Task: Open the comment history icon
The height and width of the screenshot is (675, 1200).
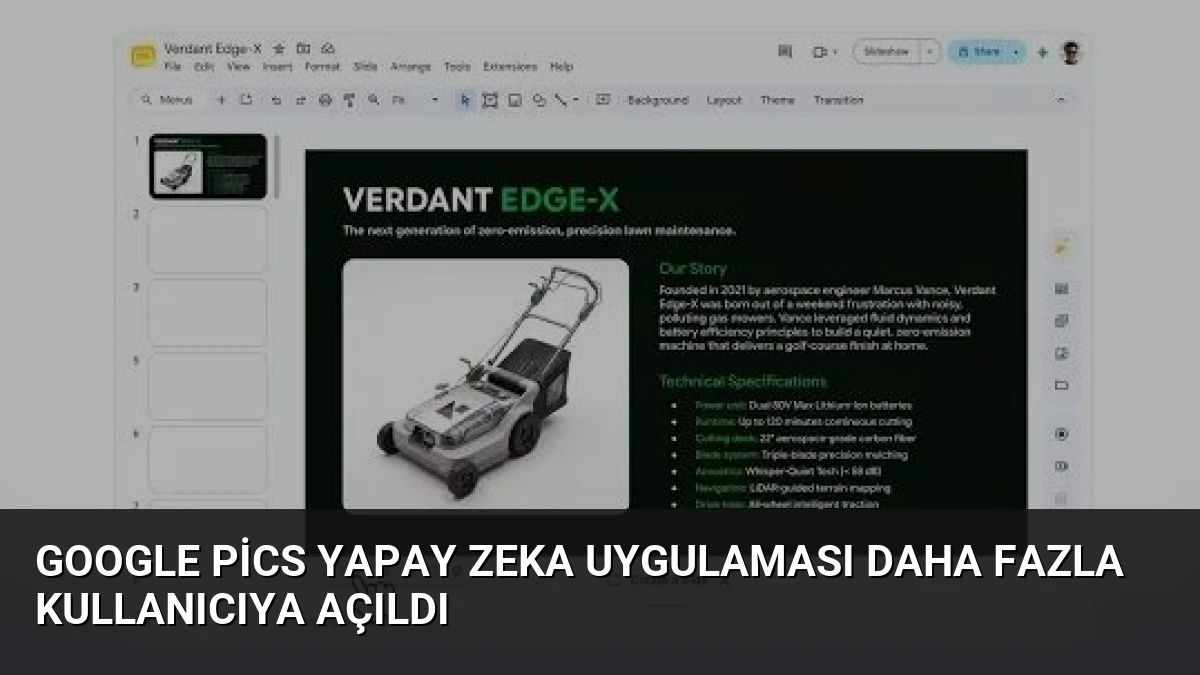Action: click(x=785, y=52)
